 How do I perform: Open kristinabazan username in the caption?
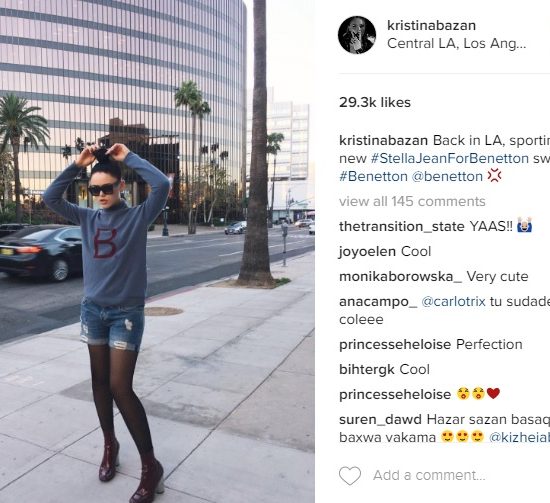(383, 140)
